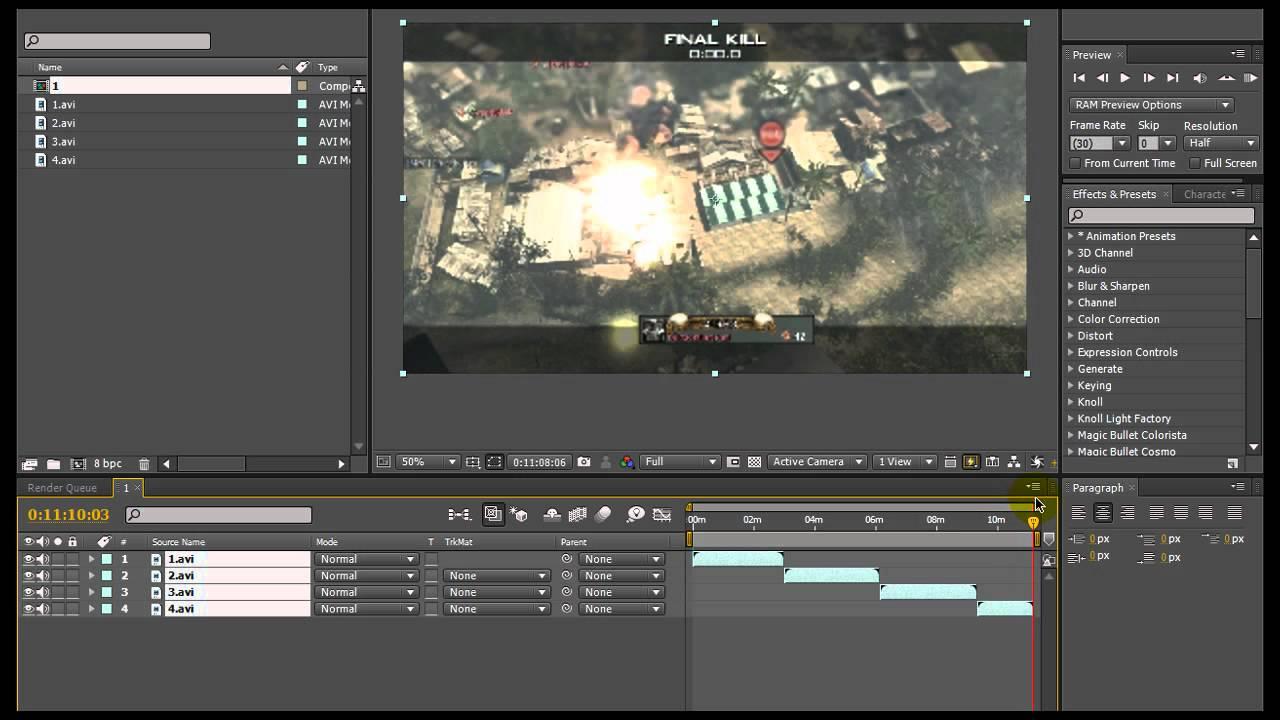Open the composition flowchart icon
Screen dimensions: 1280x720
(1014, 462)
